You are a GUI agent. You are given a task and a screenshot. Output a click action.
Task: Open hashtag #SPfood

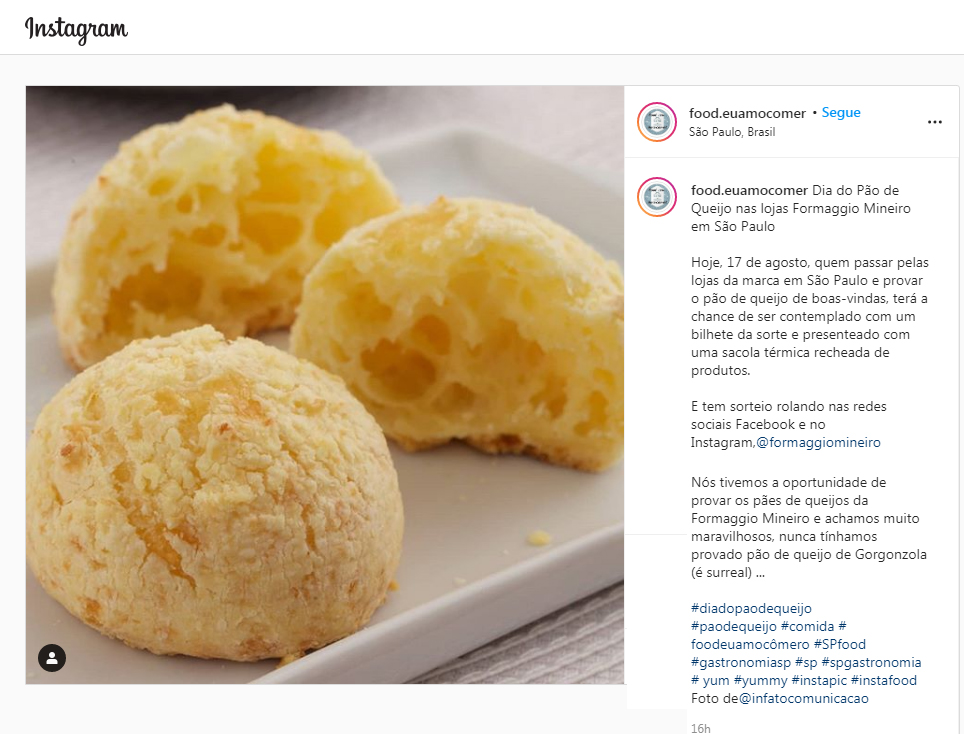coord(840,644)
